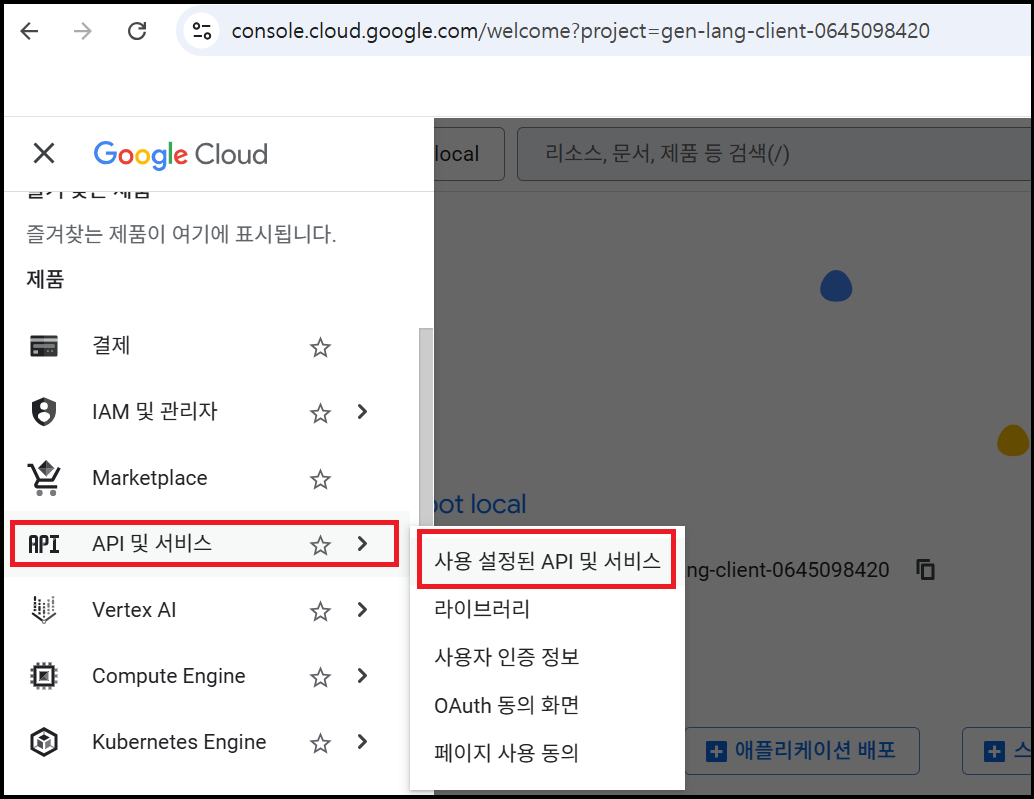Expand the Vertex AI submenu chevron
The image size is (1034, 799).
(x=362, y=610)
